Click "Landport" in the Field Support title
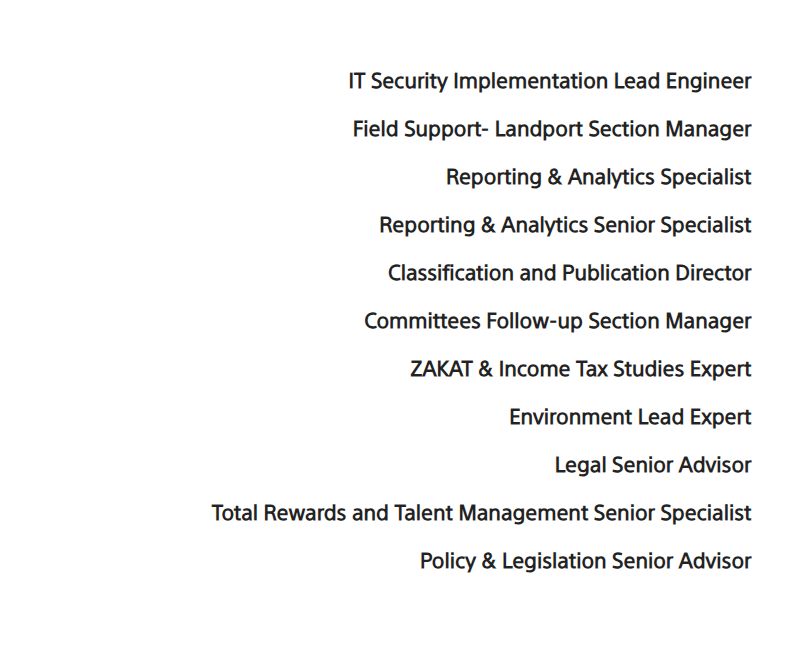 point(539,130)
